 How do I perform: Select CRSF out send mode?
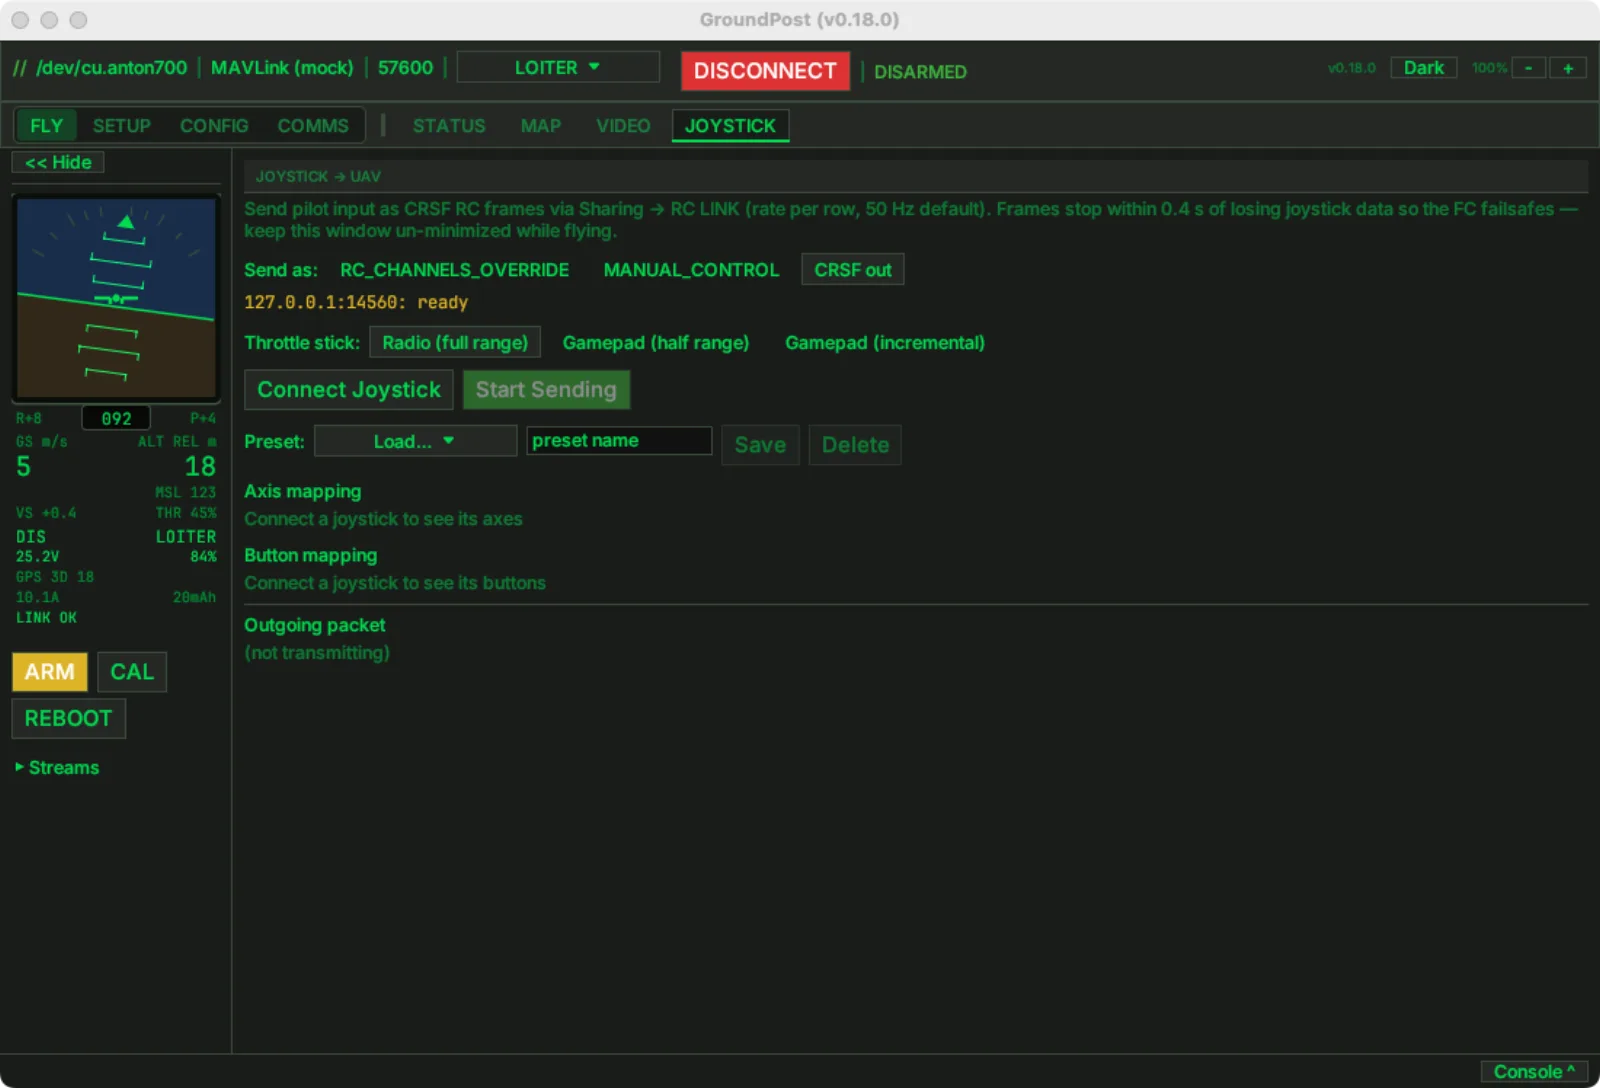[x=853, y=270]
